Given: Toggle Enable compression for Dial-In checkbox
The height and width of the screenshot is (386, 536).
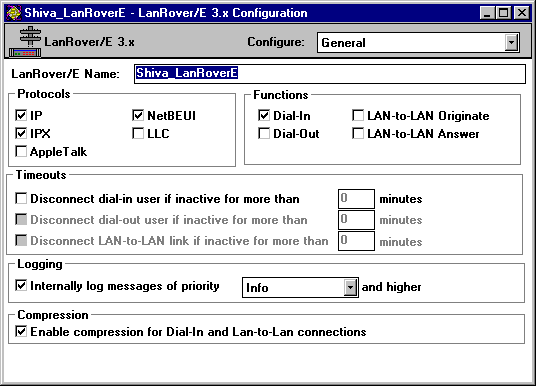Looking at the screenshot, I should tap(21, 331).
